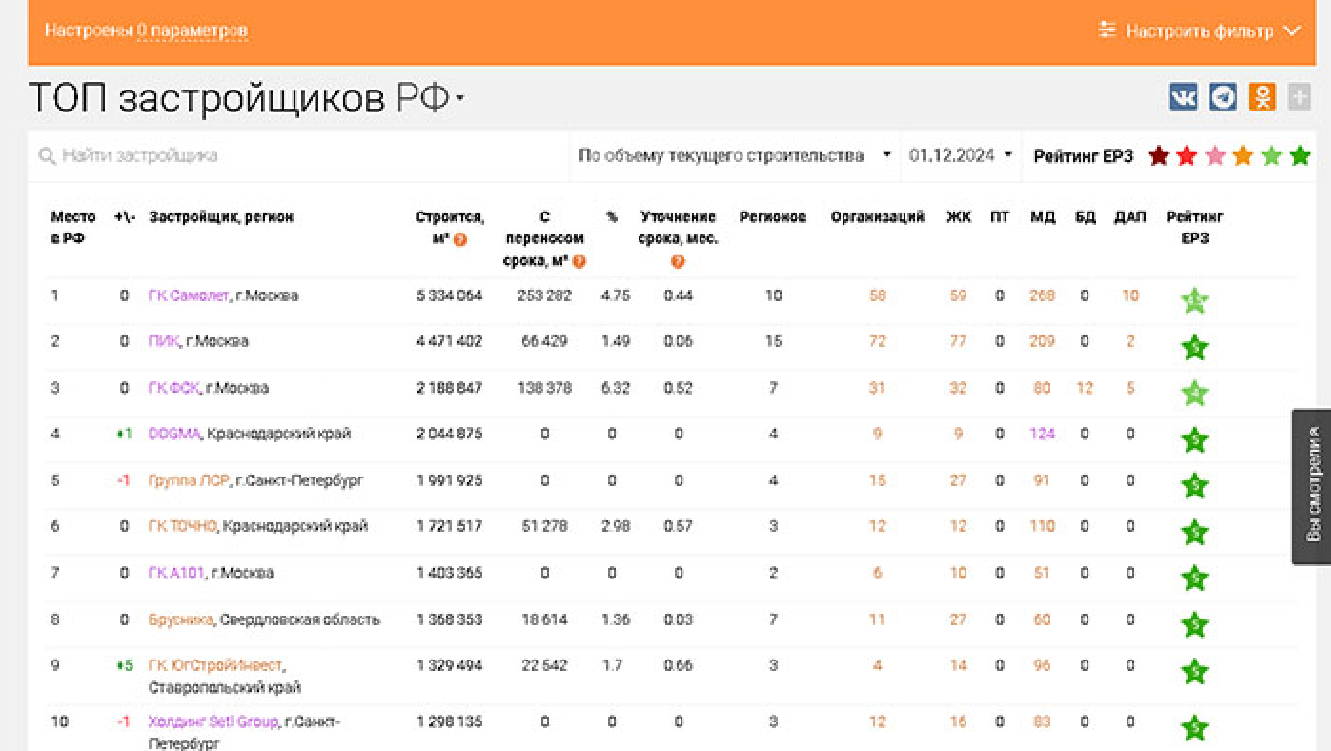Expand the ТОП застройщиков РФ title dropdown

click(460, 99)
